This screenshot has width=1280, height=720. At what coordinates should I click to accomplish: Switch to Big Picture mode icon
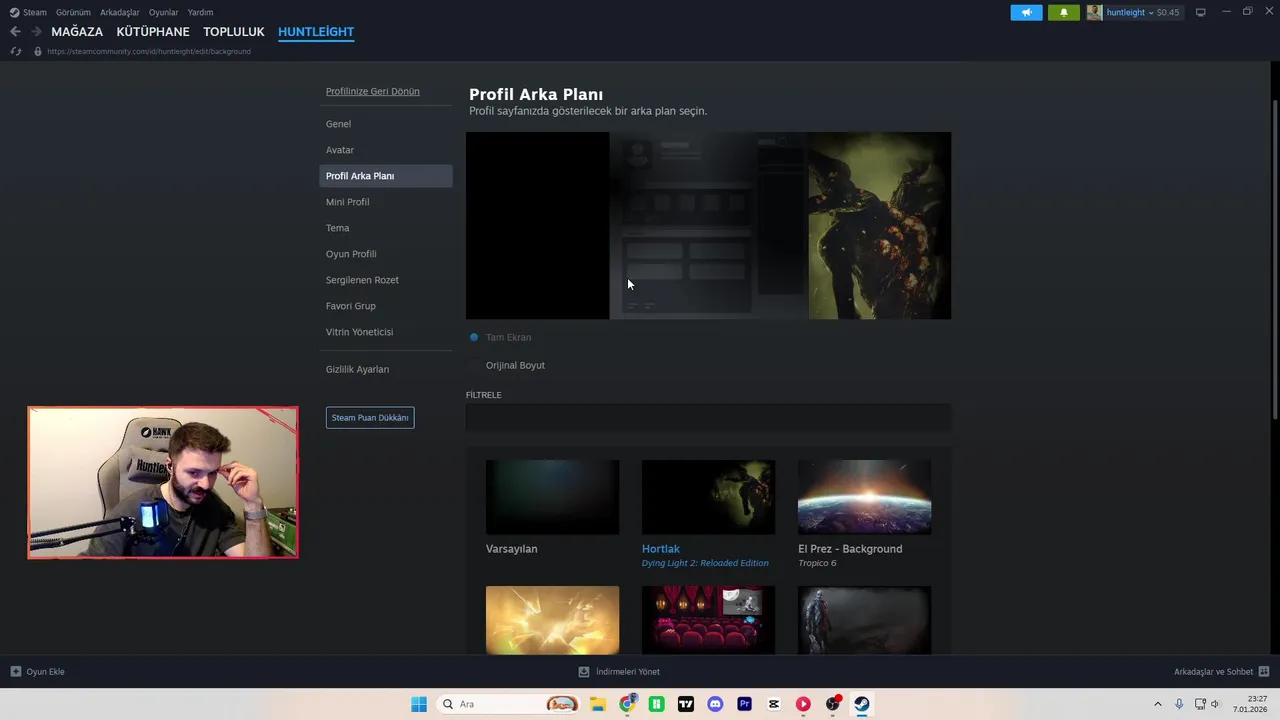(1201, 12)
